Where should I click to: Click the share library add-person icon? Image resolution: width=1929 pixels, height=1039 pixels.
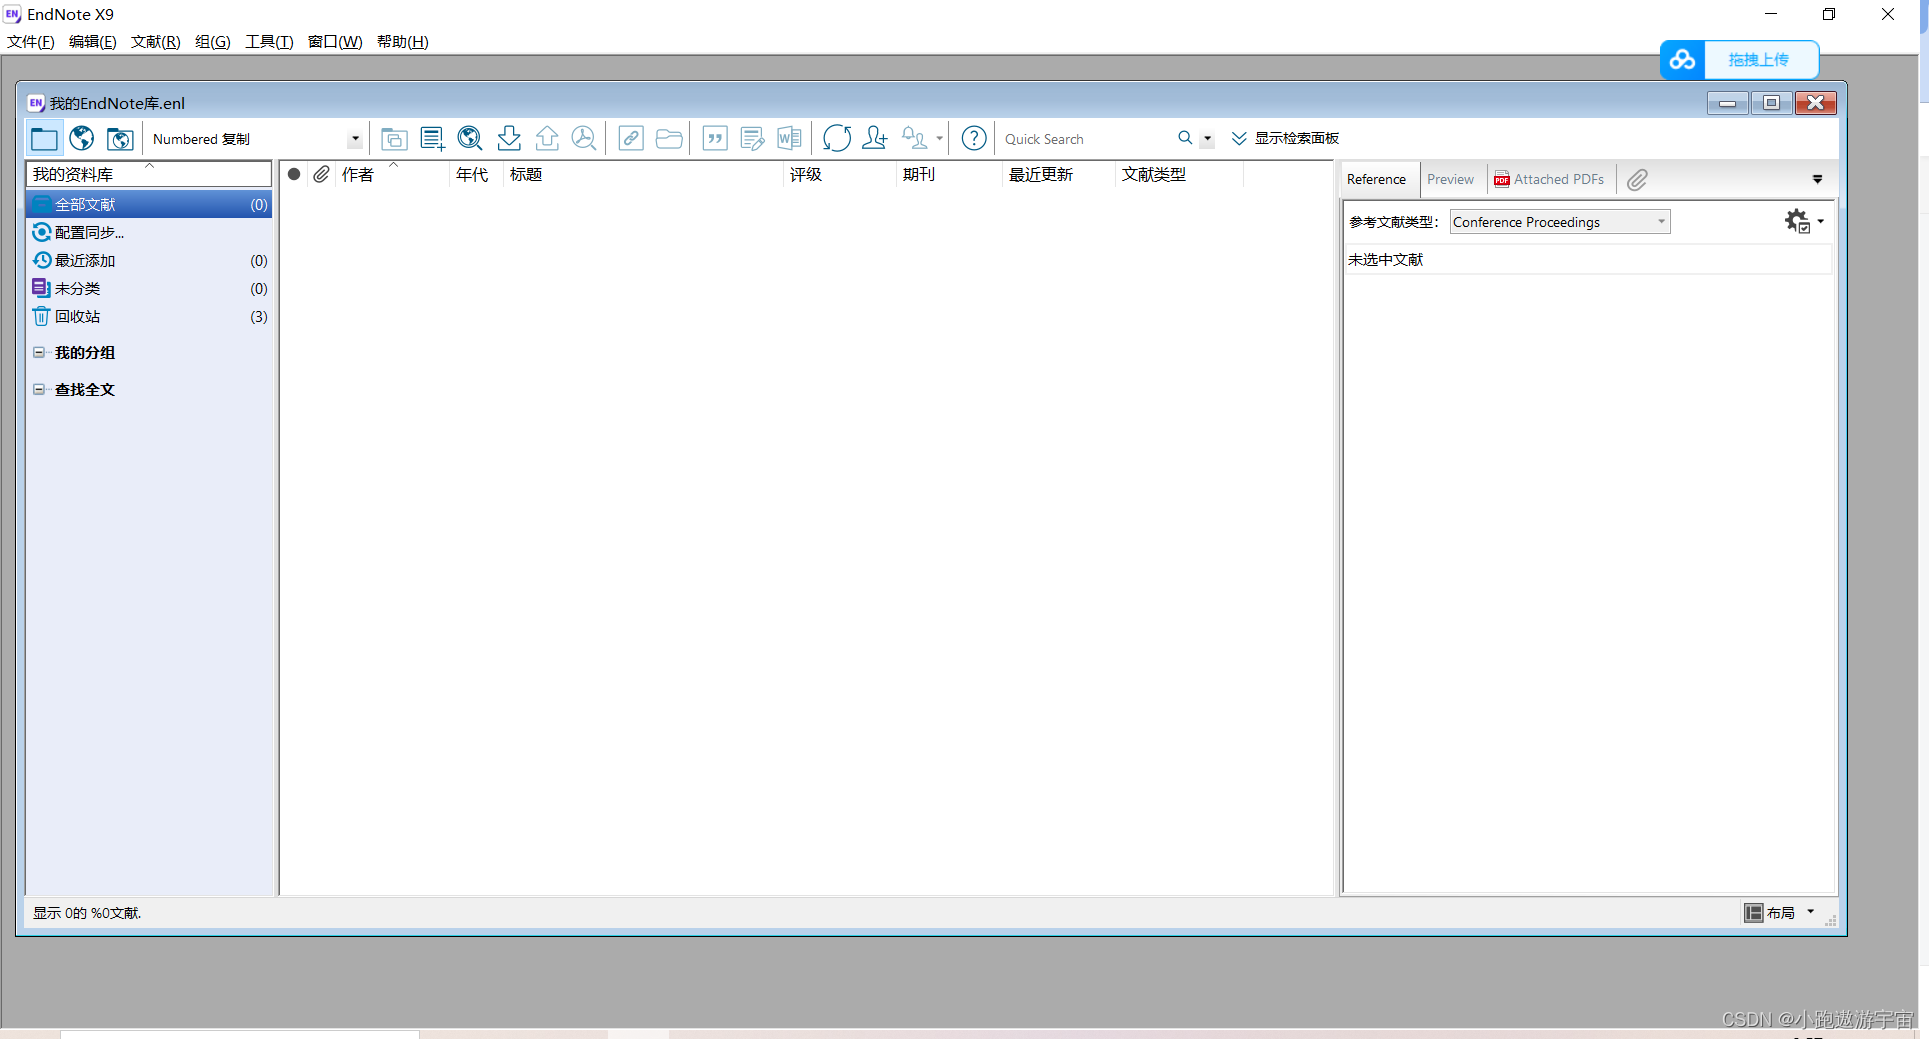(875, 139)
